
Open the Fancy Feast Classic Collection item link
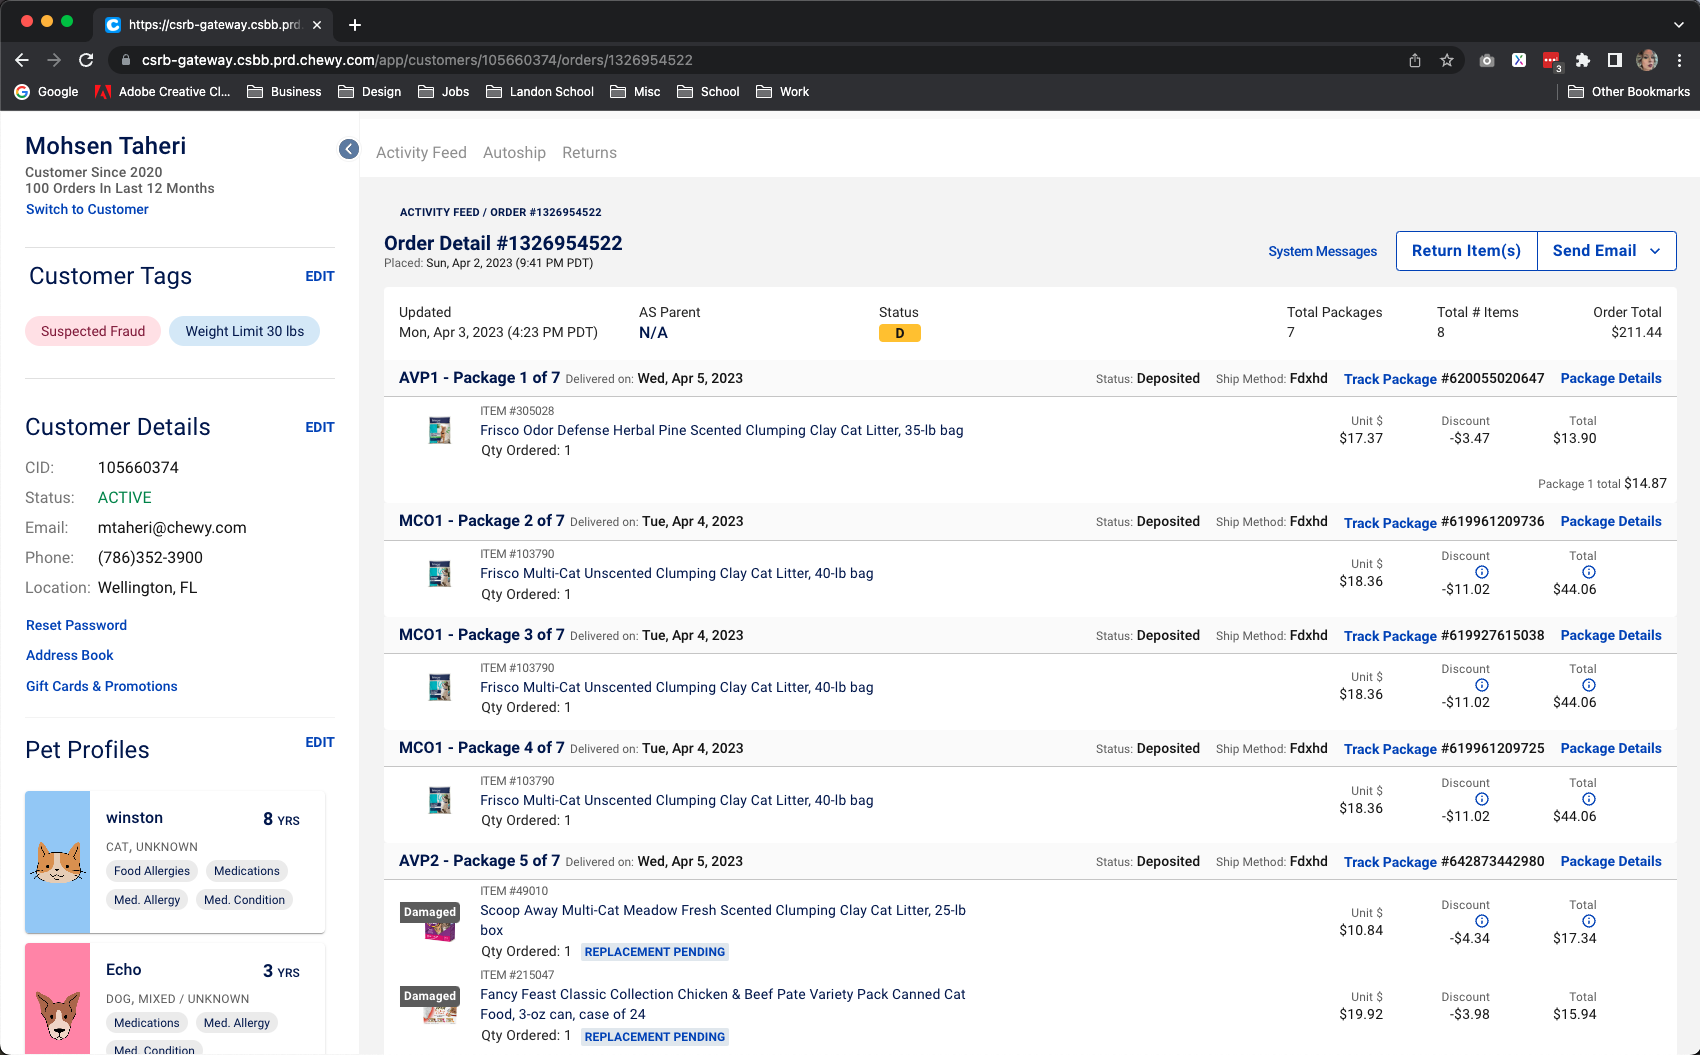click(x=723, y=1004)
